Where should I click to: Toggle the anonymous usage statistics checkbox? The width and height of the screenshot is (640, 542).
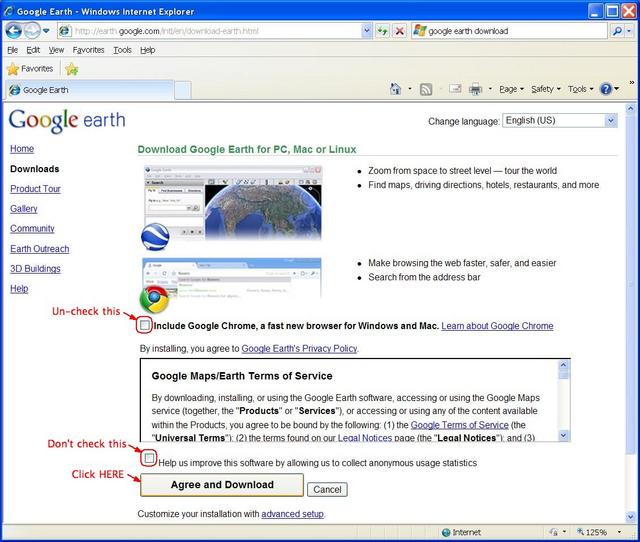coord(149,458)
